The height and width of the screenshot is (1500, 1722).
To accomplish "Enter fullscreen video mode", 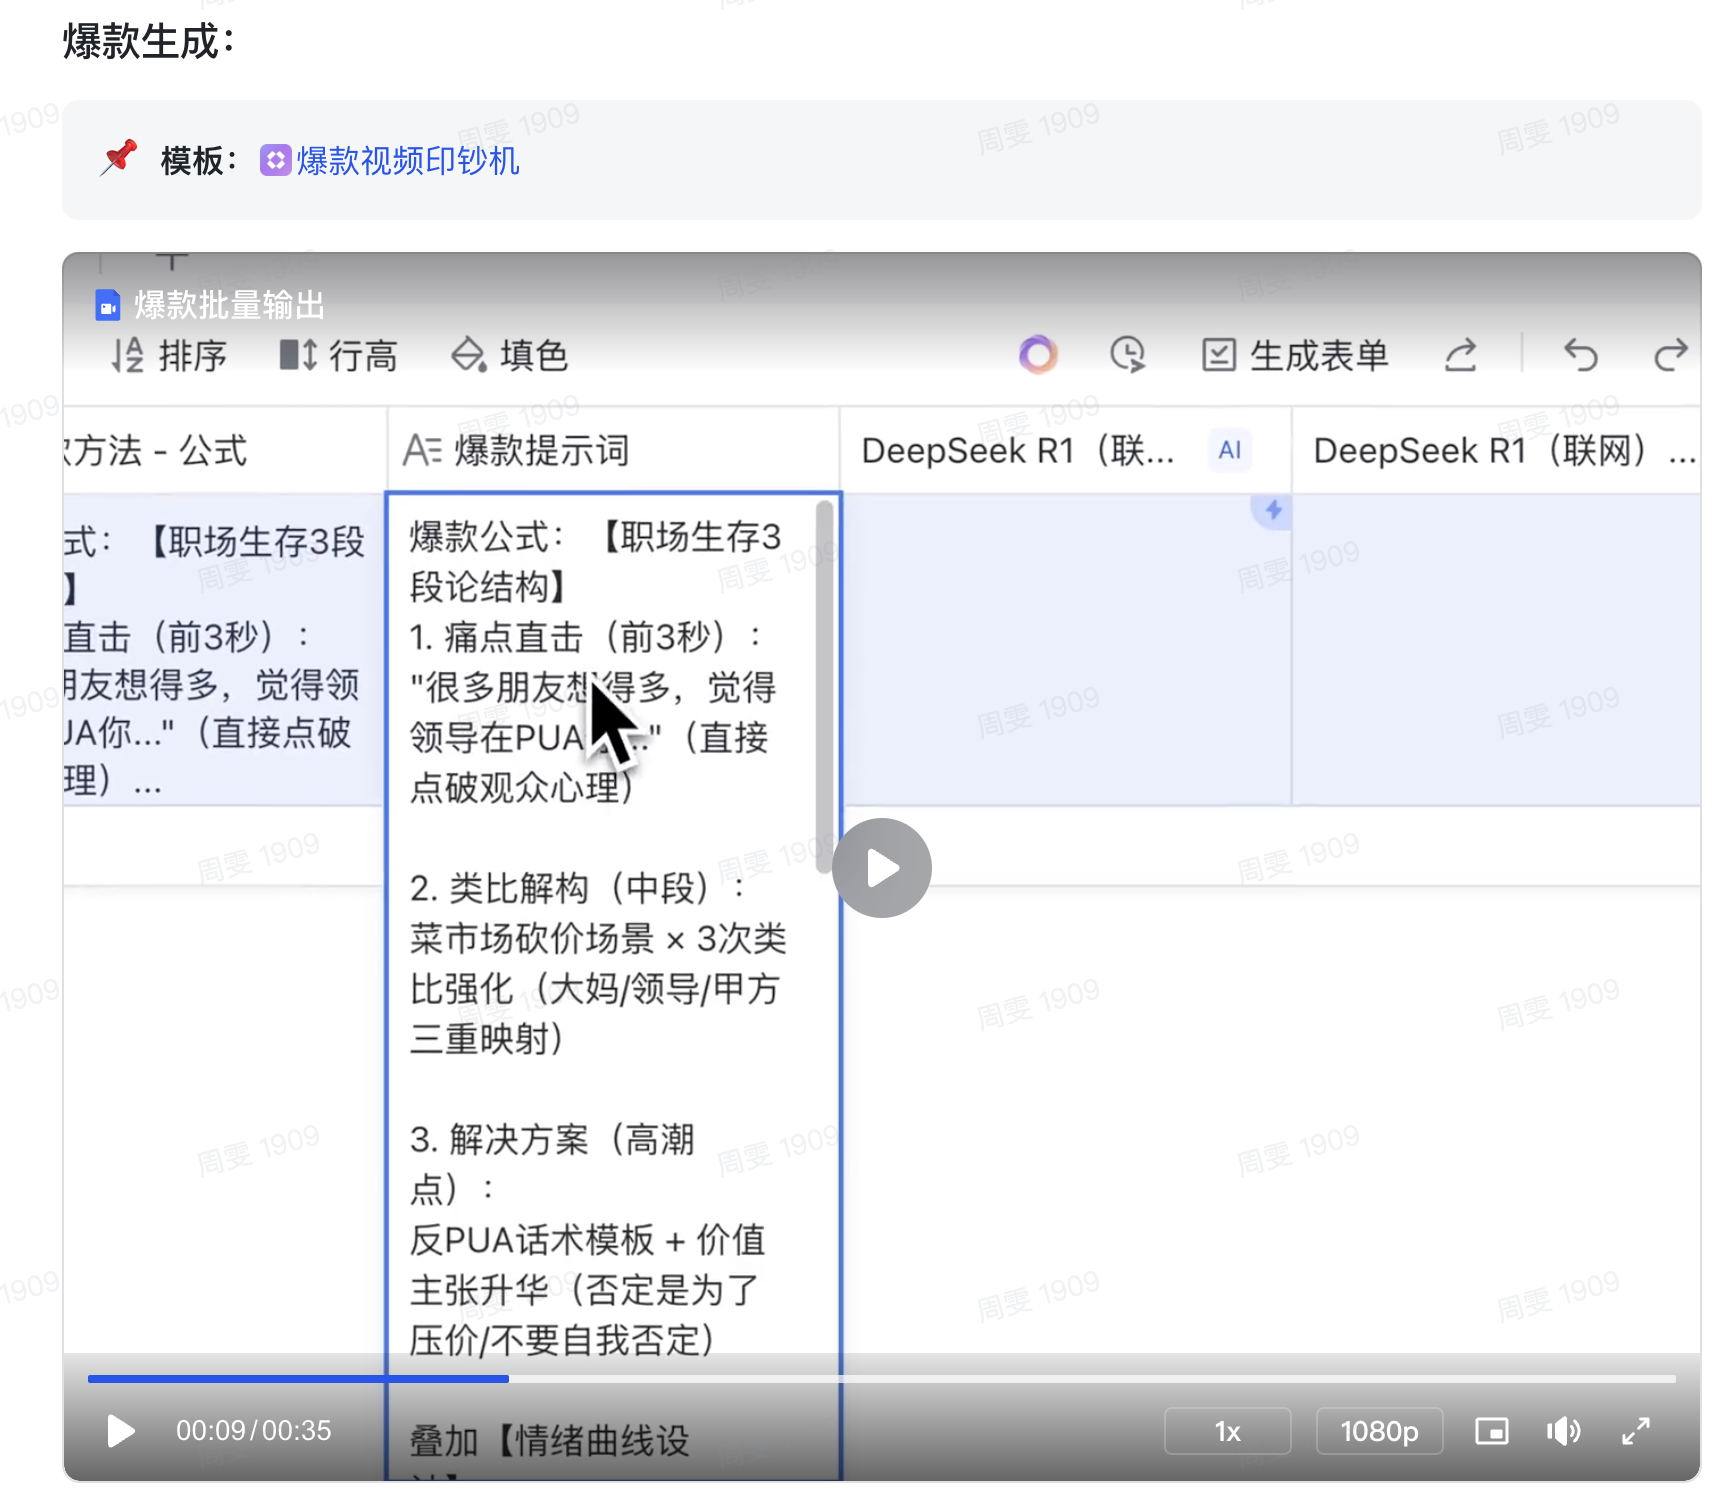I will click(1635, 1431).
